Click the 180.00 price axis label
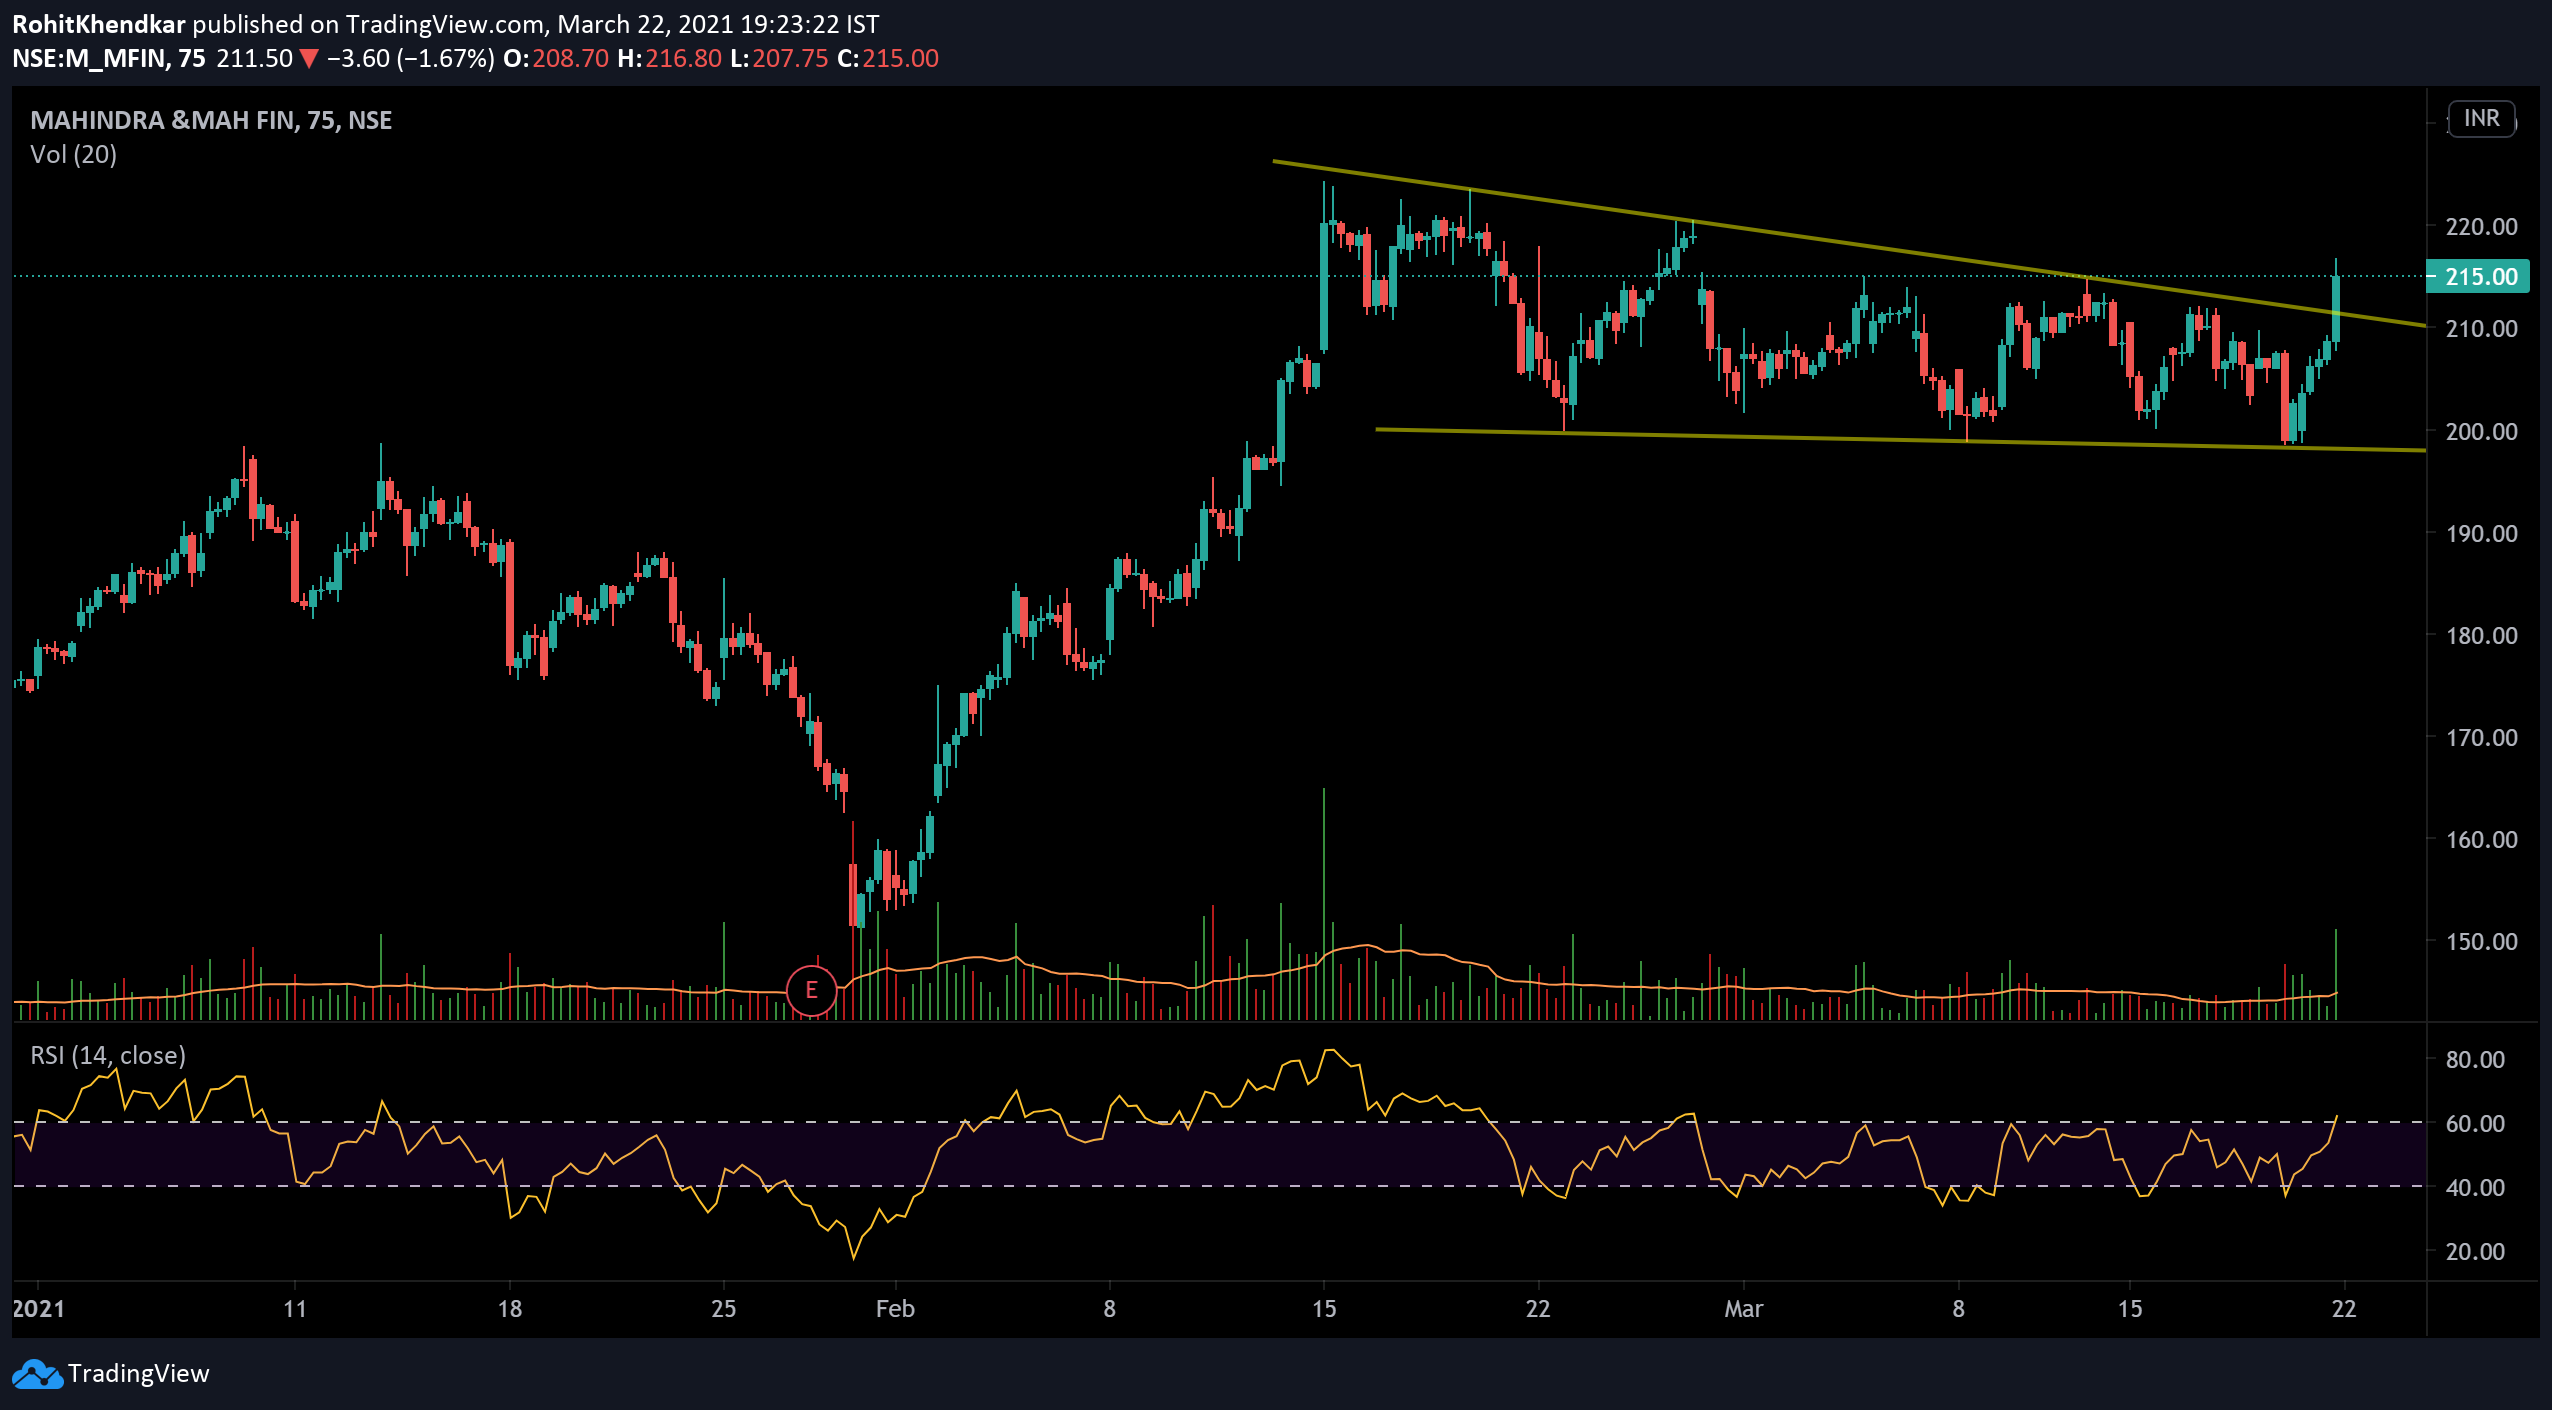The height and width of the screenshot is (1410, 2552). tap(2481, 636)
